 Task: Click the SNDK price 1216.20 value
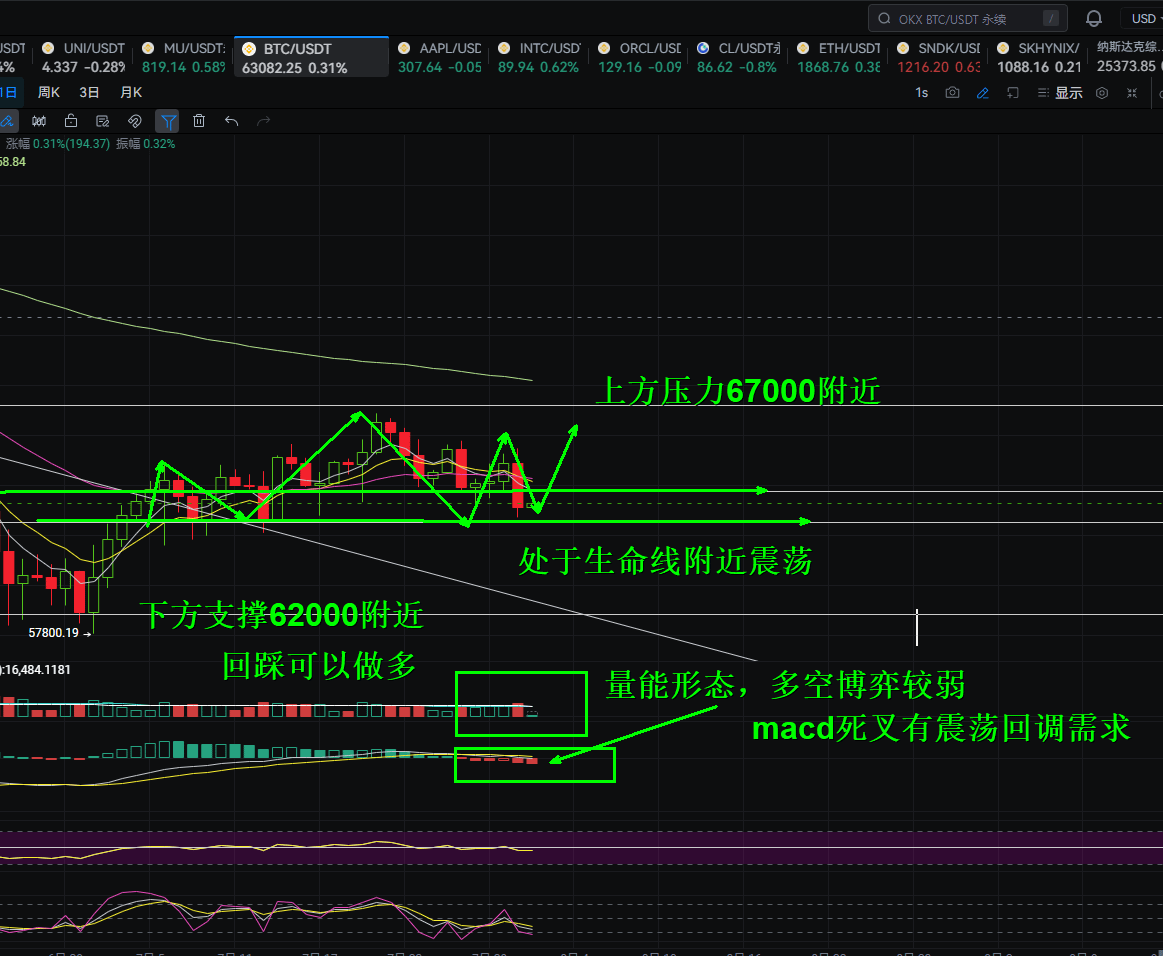tap(923, 67)
